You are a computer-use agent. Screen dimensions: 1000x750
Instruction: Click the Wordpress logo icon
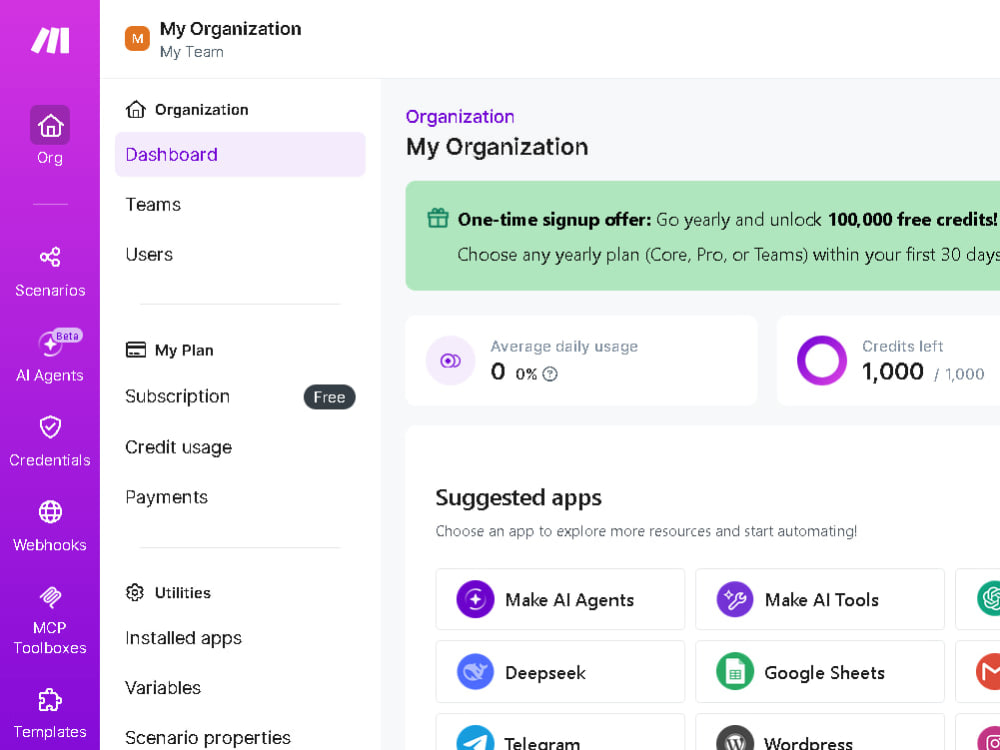pyautogui.click(x=735, y=740)
